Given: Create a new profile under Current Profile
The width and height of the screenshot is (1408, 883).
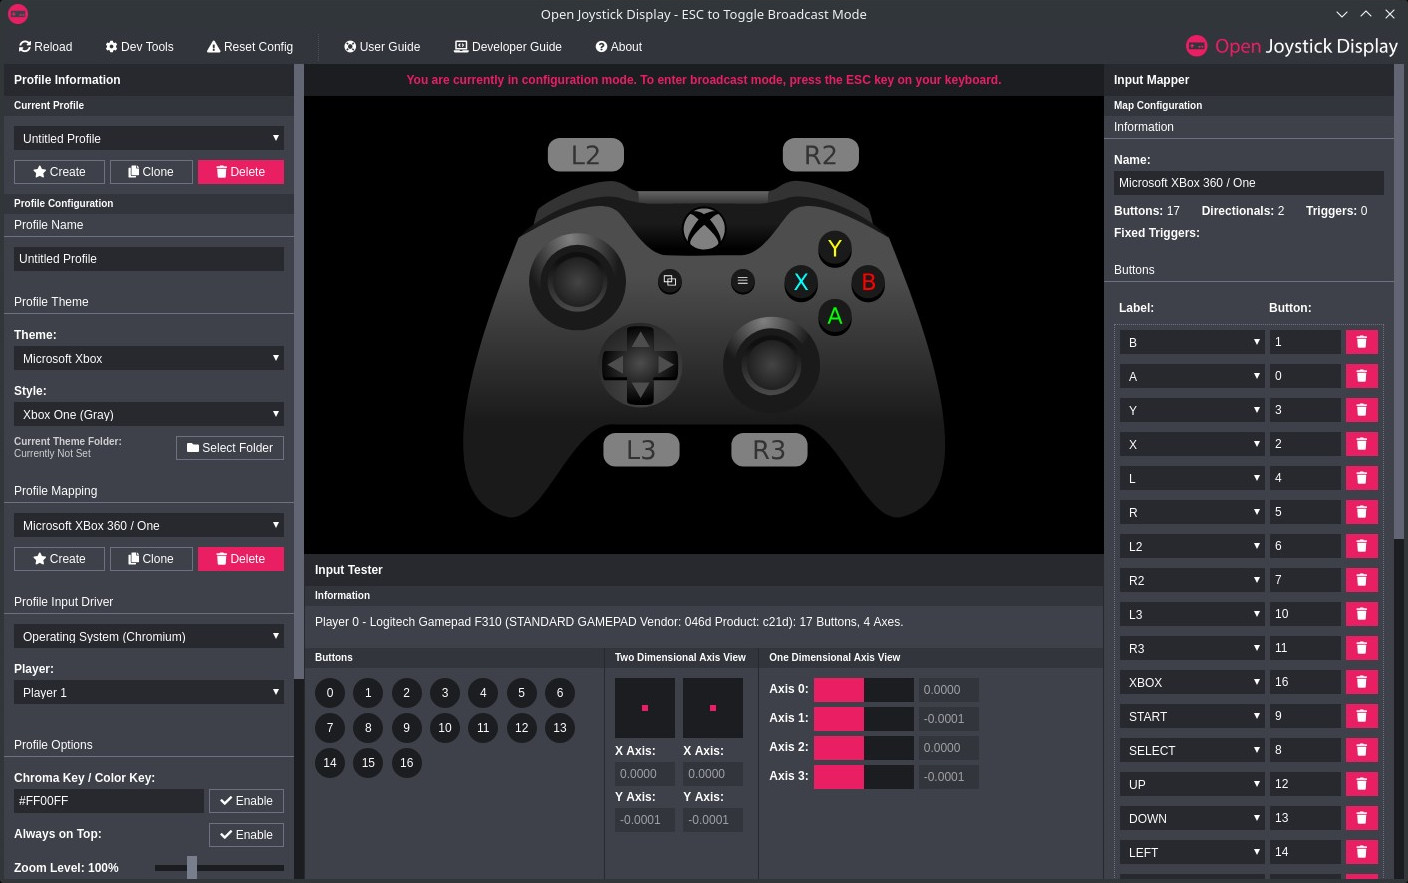Looking at the screenshot, I should pos(59,172).
